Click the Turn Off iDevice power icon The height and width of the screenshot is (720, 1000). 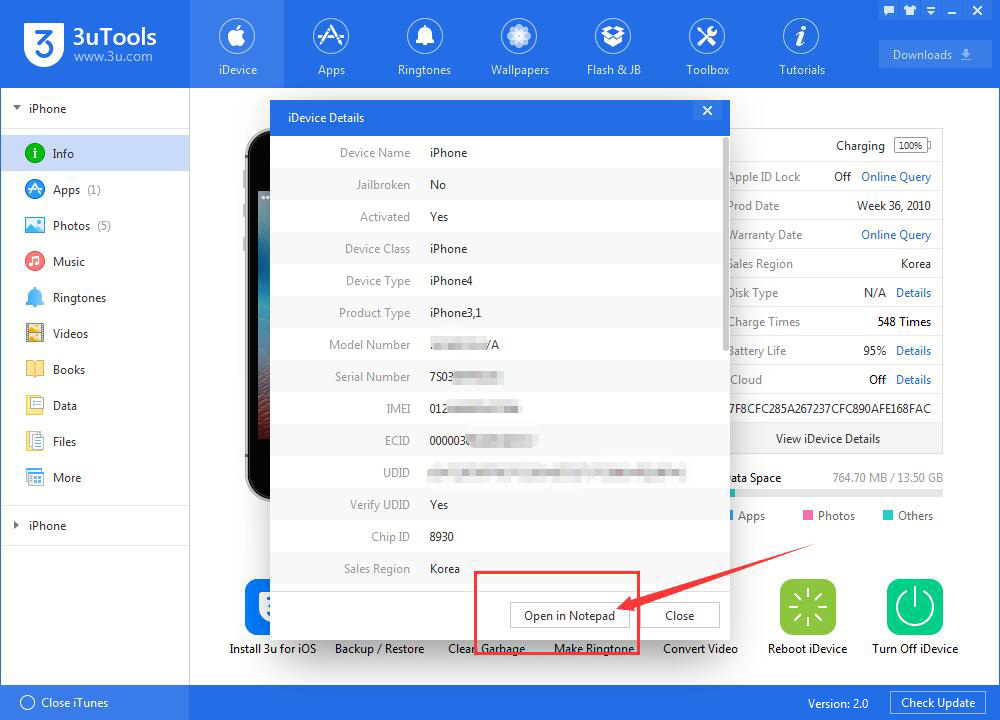click(x=915, y=606)
